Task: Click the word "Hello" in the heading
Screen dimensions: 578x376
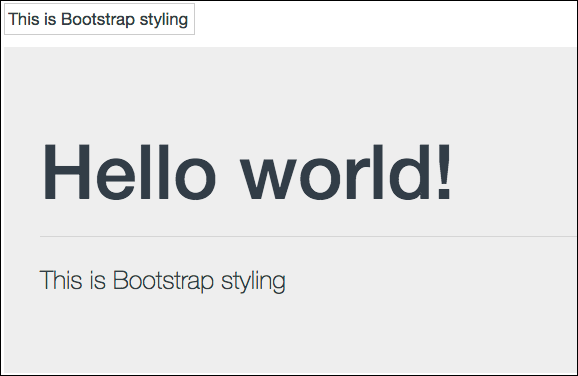Action: pos(129,172)
